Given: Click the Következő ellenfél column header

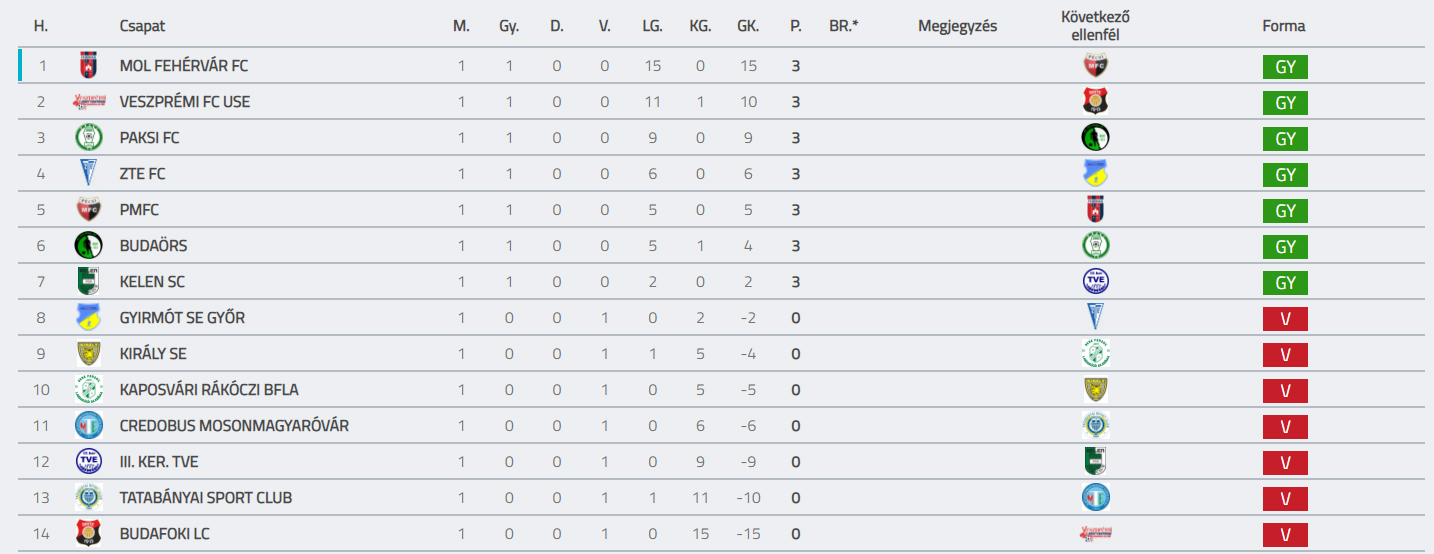Looking at the screenshot, I should [x=1096, y=26].
